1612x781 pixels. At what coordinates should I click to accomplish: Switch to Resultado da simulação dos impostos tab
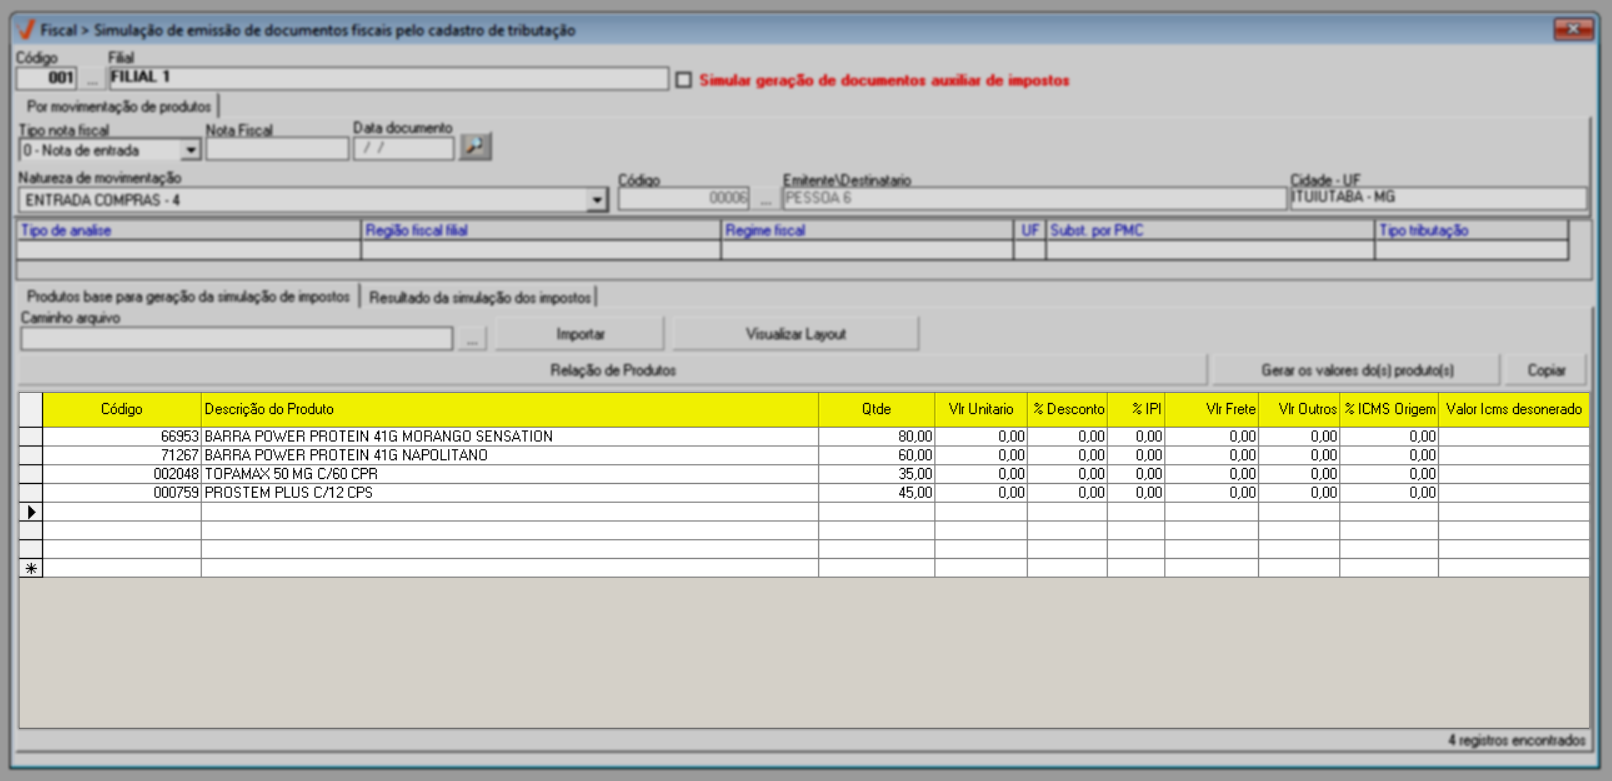pos(480,297)
